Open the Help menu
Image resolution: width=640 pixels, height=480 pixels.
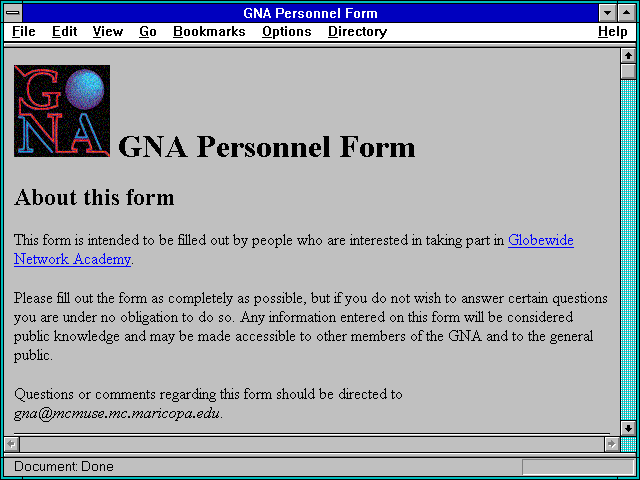click(x=613, y=32)
